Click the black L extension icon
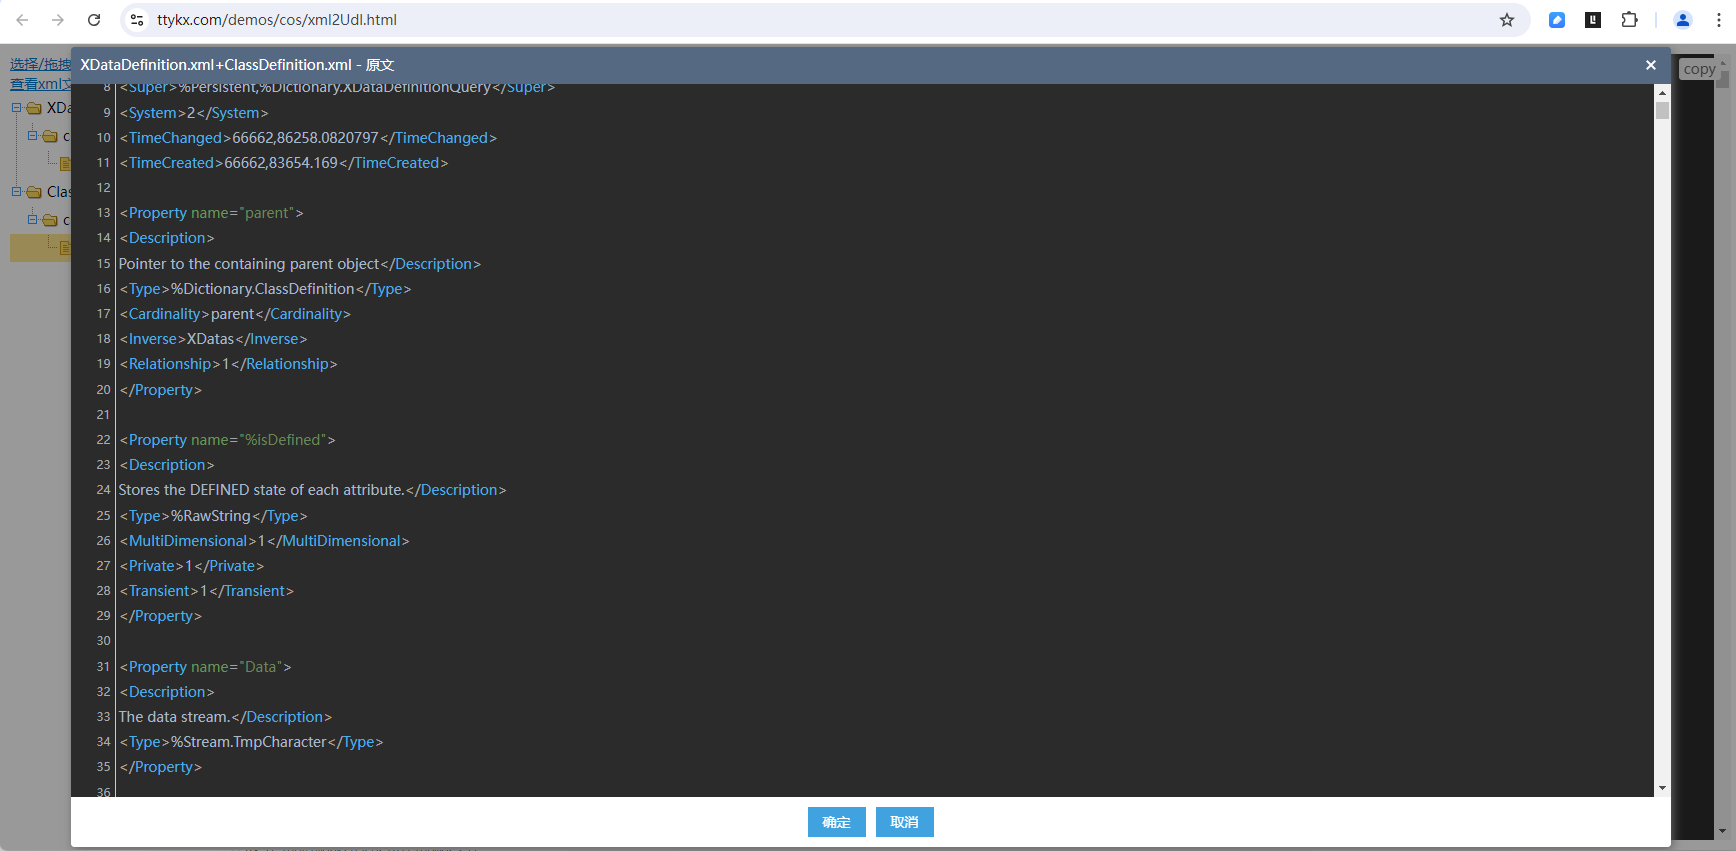 1593,20
